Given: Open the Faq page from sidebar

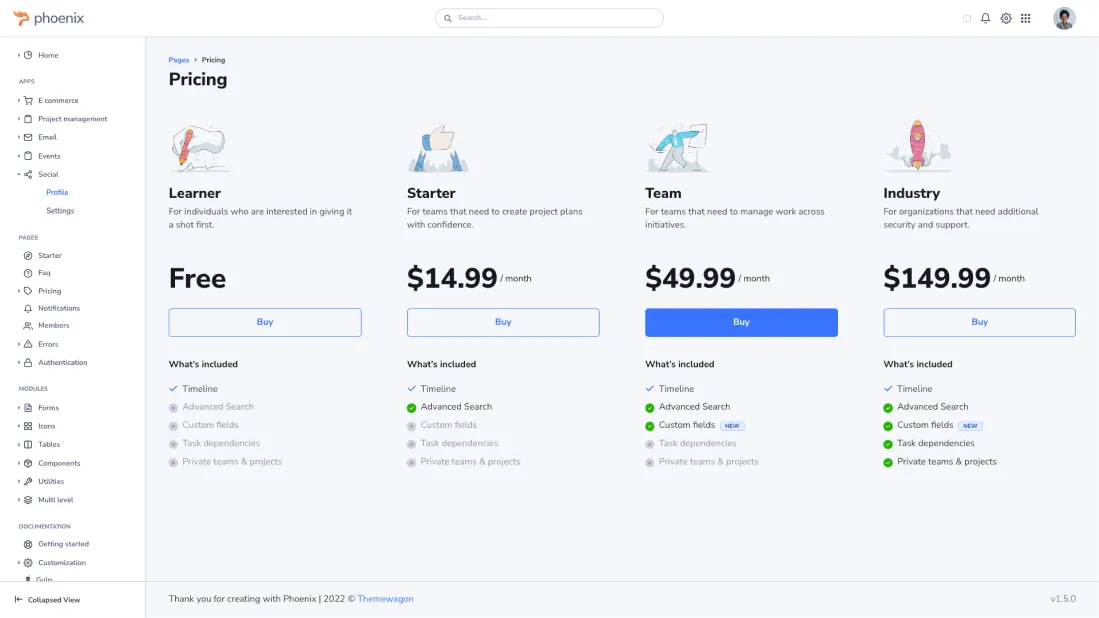Looking at the screenshot, I should 44,273.
